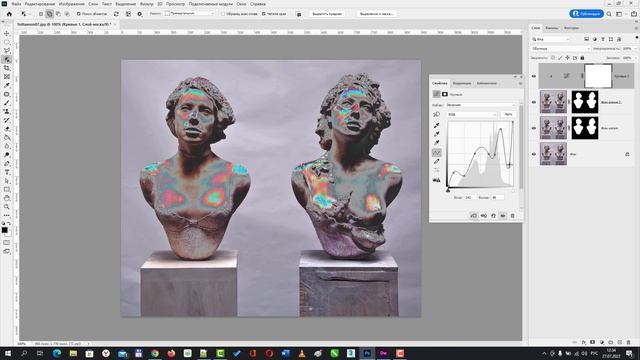This screenshot has height=360, width=640.
Task: Click the Select Subject button
Action: click(327, 14)
